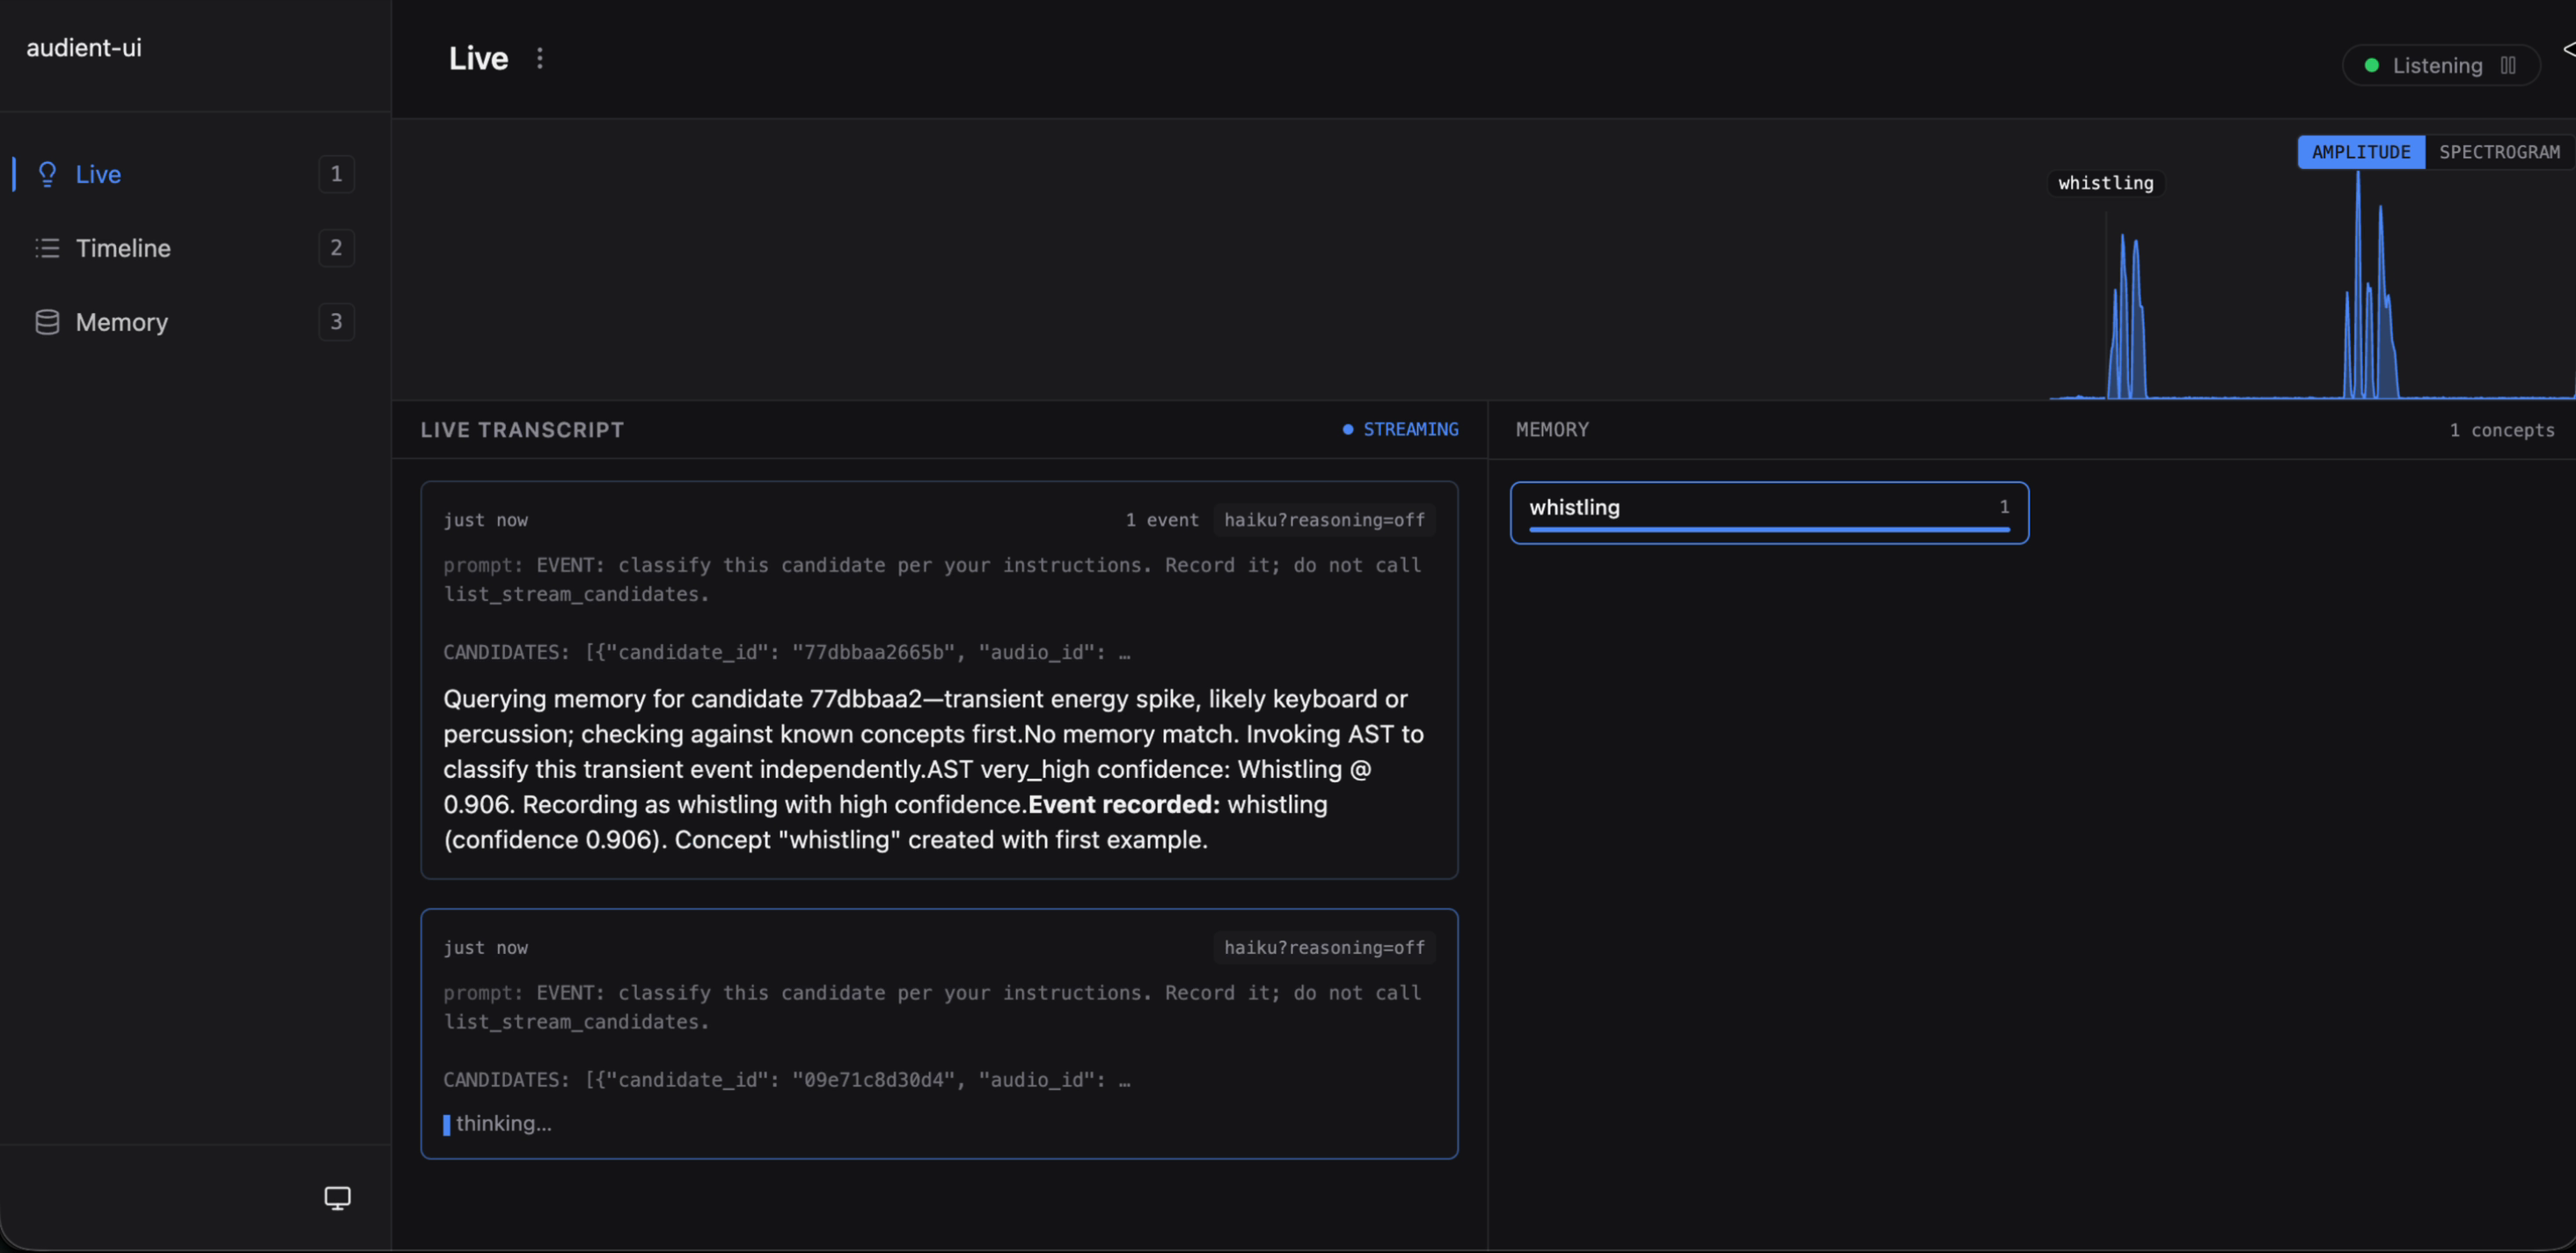Viewport: 2576px width, 1253px height.
Task: Click the haiku?reasoning=off tag in first entry
Action: click(1324, 520)
